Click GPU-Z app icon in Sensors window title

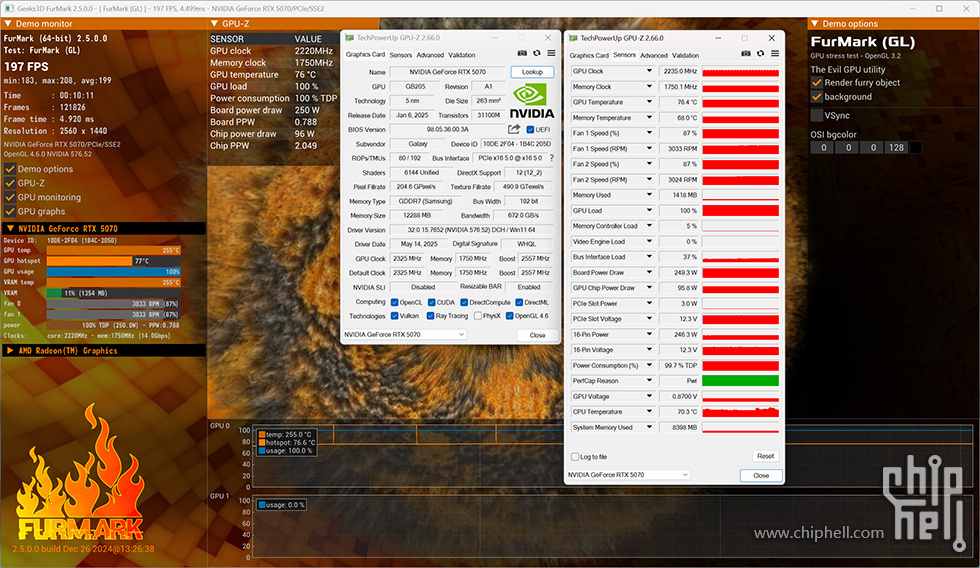click(x=573, y=38)
